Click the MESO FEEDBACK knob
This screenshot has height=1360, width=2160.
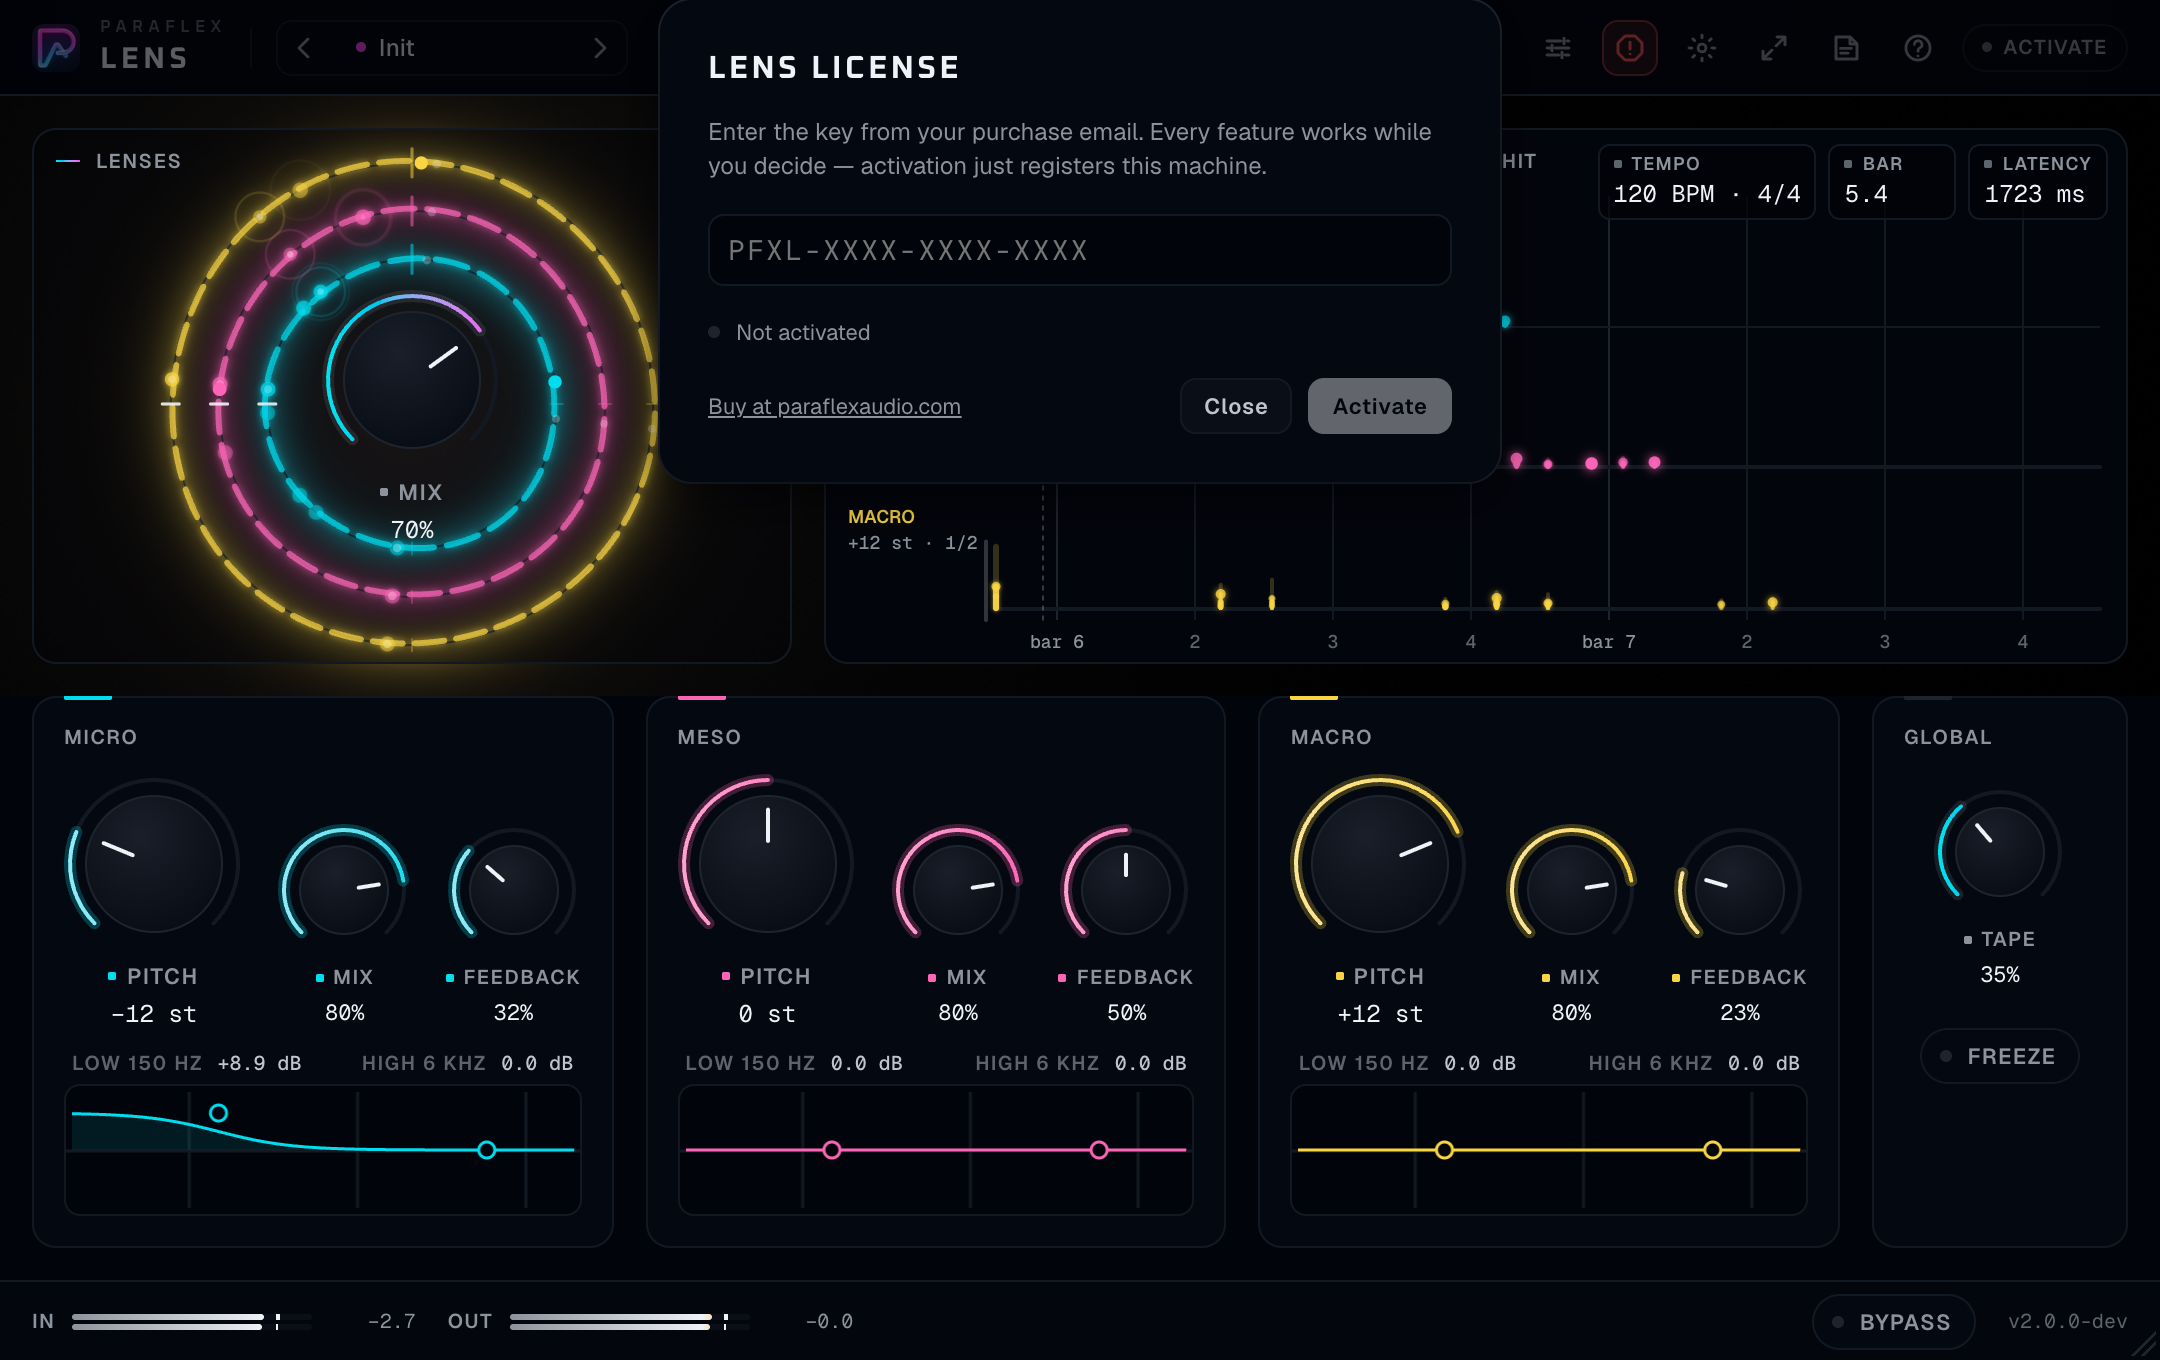click(1126, 890)
